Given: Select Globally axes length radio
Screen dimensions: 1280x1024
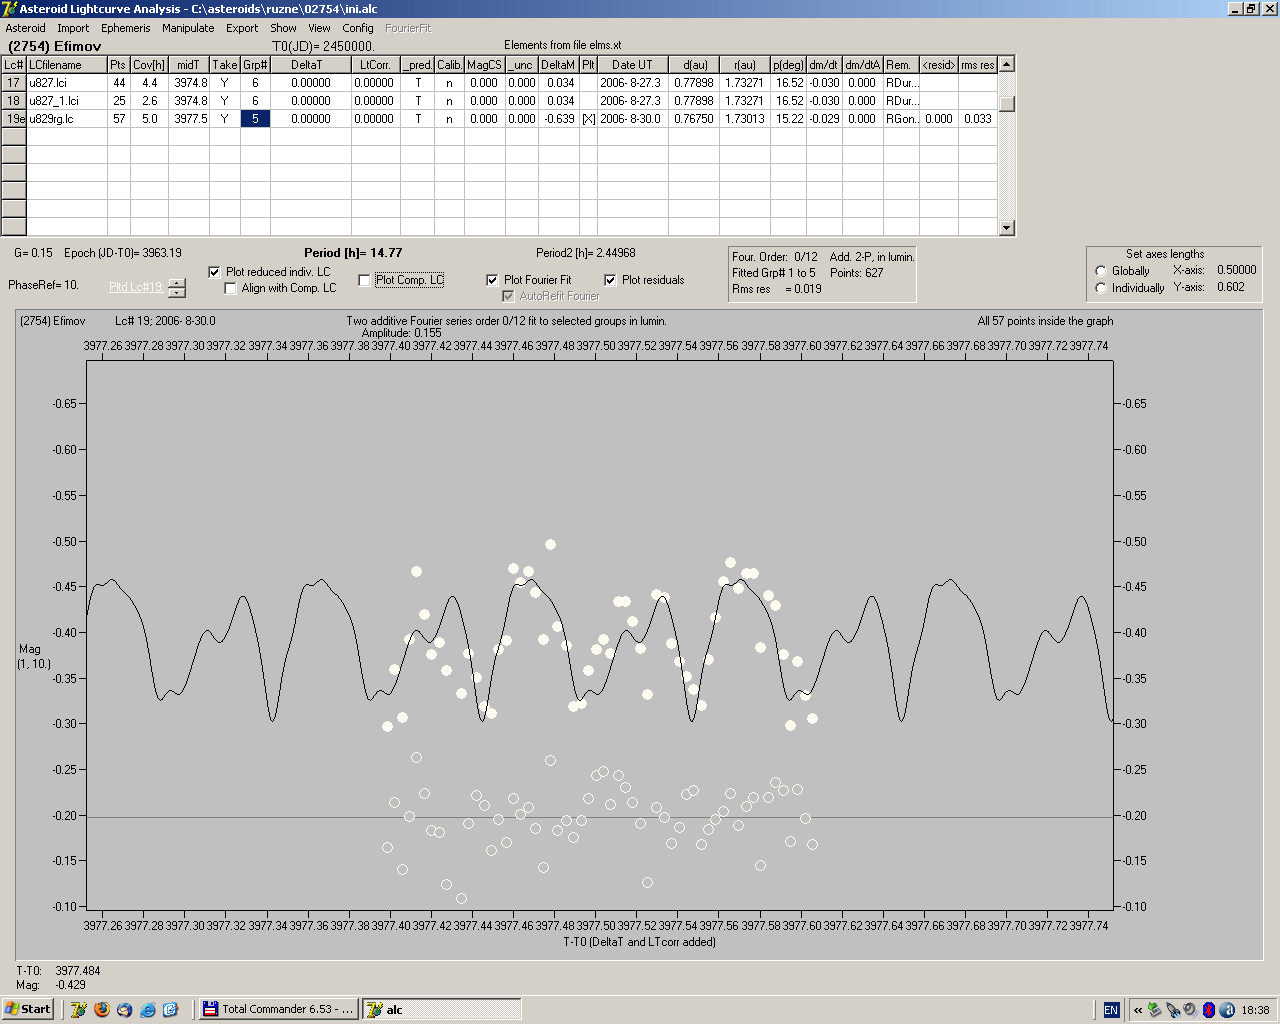Looking at the screenshot, I should [1101, 271].
